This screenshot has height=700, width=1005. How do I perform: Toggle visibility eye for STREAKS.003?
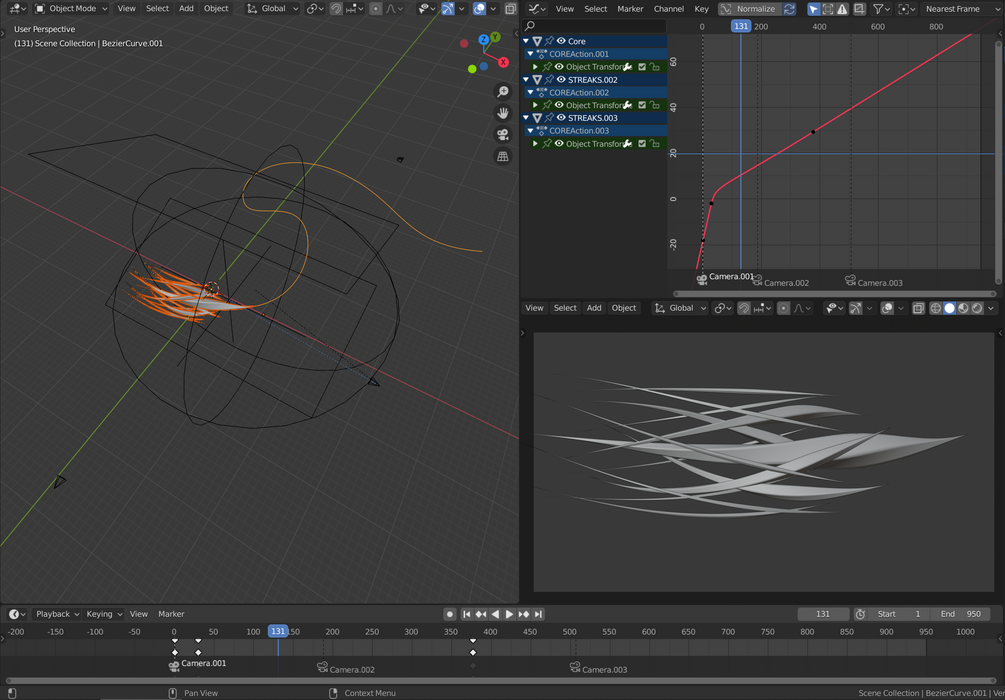(560, 118)
